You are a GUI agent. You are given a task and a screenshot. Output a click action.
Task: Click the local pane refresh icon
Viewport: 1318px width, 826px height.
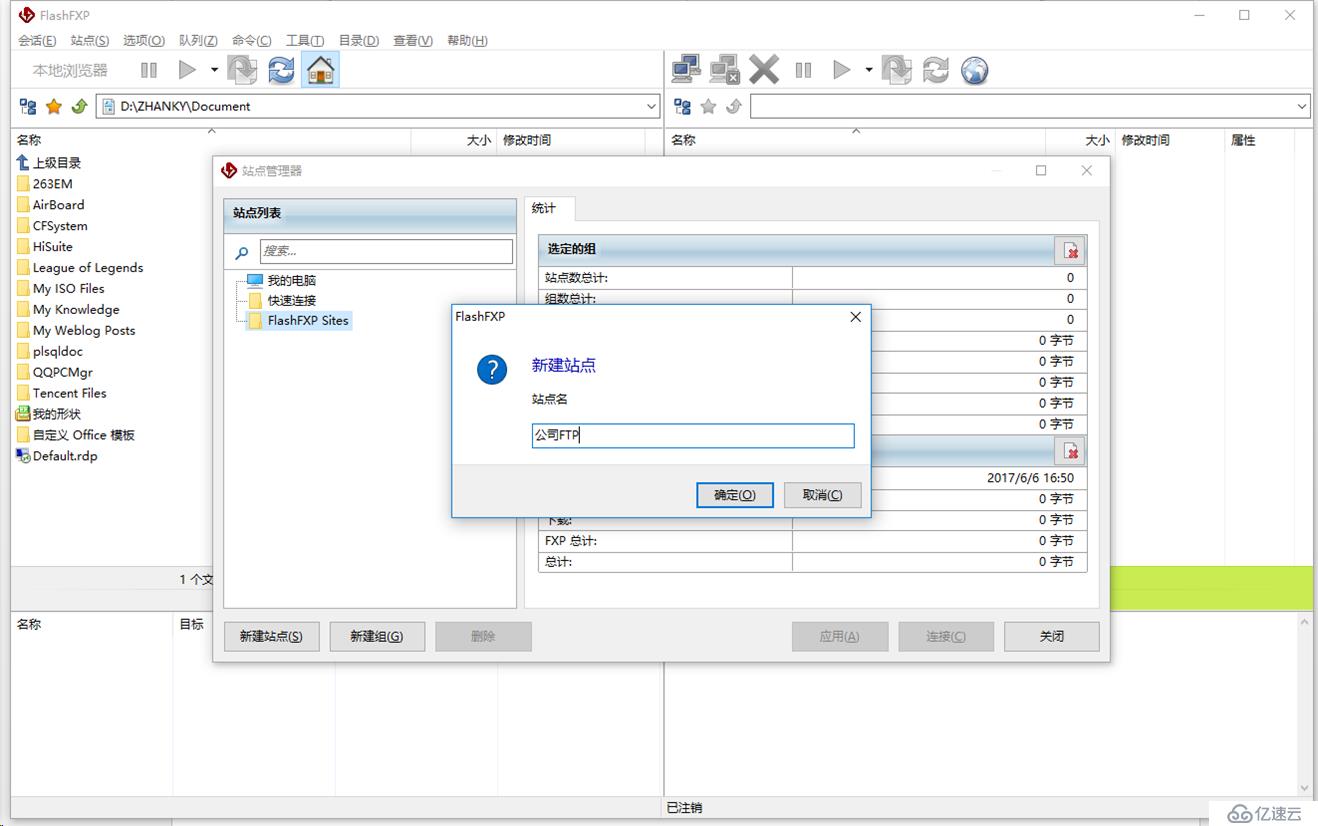[281, 70]
